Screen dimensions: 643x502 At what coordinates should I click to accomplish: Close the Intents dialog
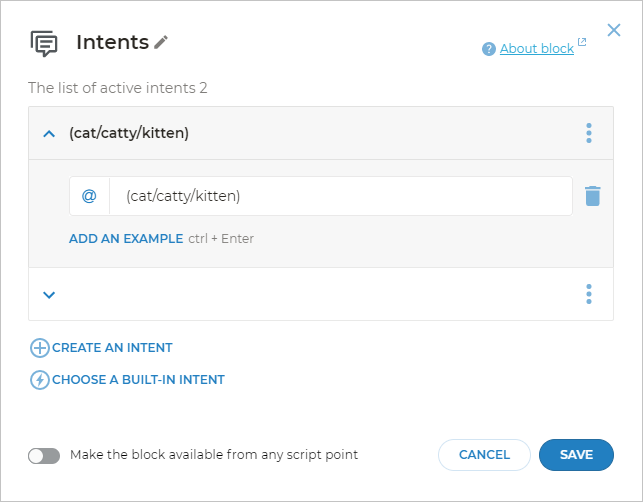coord(614,31)
